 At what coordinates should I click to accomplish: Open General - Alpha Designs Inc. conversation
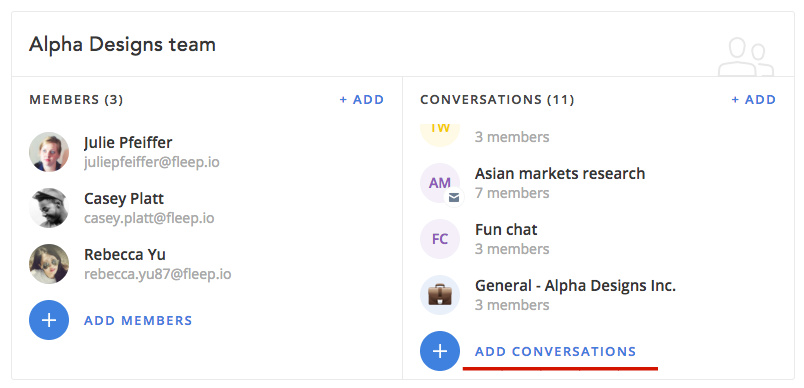(575, 285)
